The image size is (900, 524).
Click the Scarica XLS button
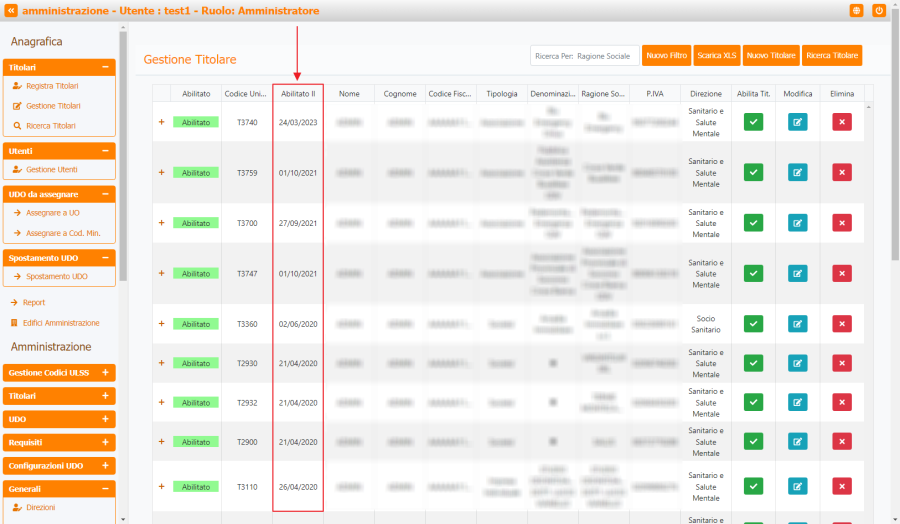pyautogui.click(x=718, y=56)
